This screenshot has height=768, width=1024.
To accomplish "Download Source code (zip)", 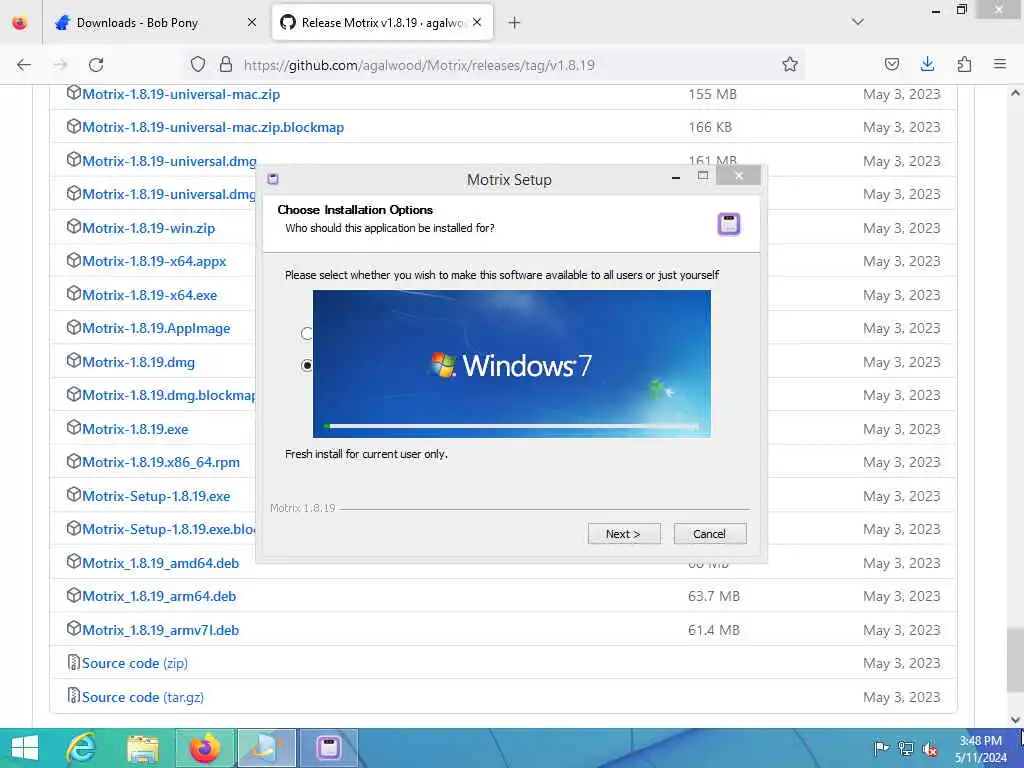I will click(135, 664).
